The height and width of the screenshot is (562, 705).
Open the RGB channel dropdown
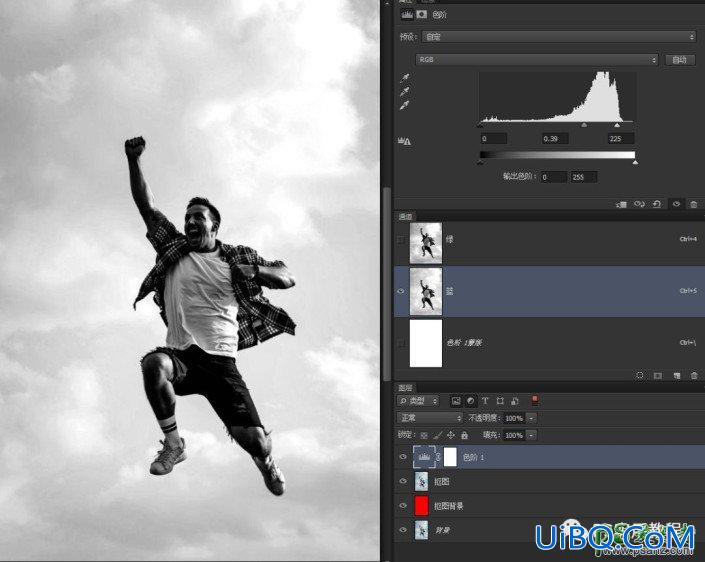point(536,59)
